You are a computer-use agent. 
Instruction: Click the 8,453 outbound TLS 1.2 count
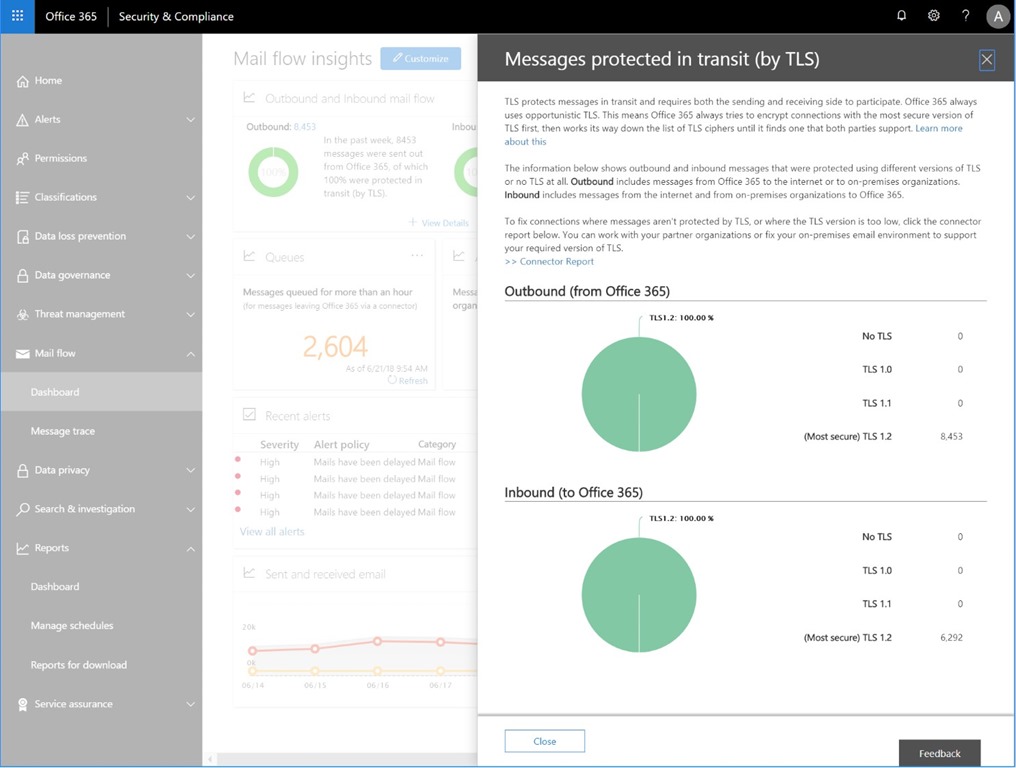951,437
